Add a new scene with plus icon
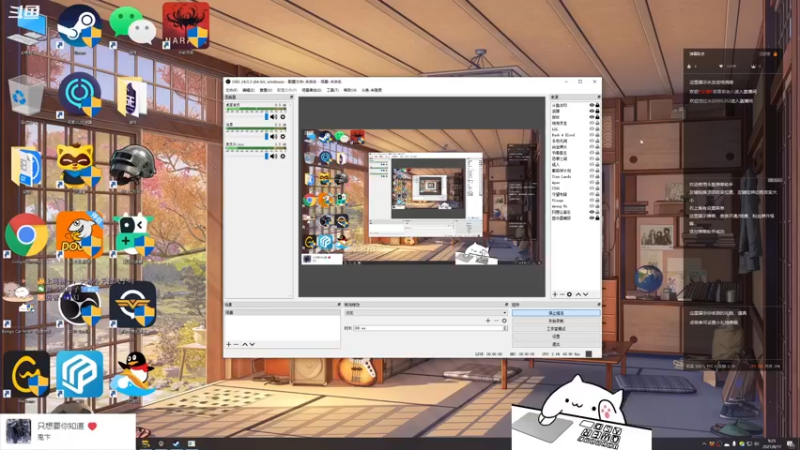 tap(229, 344)
